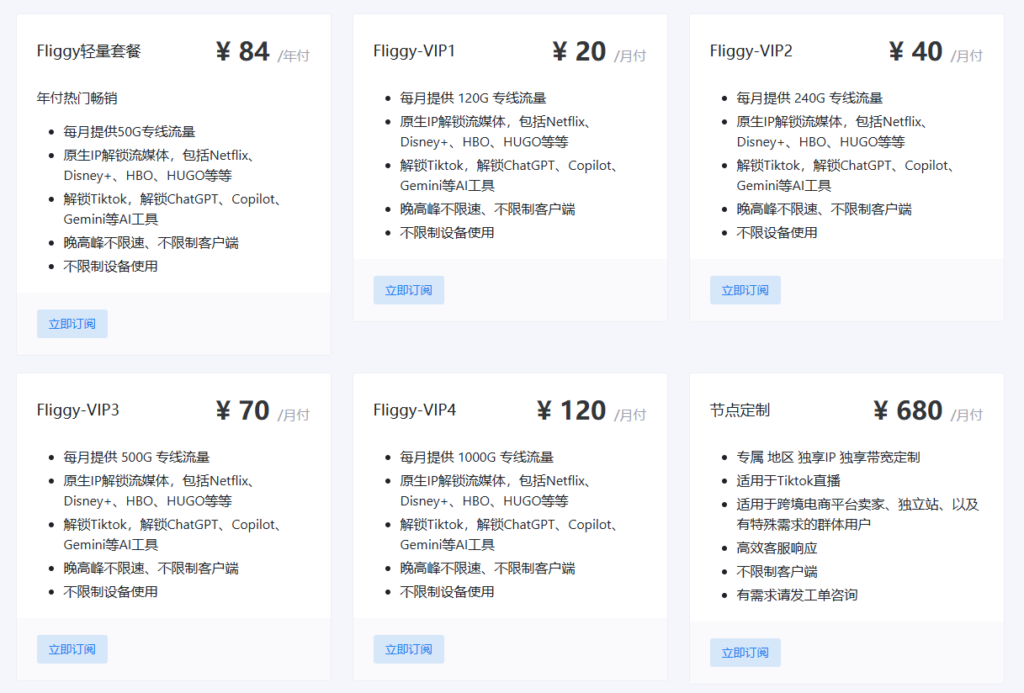
Task: Click the ¥ 20 monthly price
Action: [x=579, y=51]
